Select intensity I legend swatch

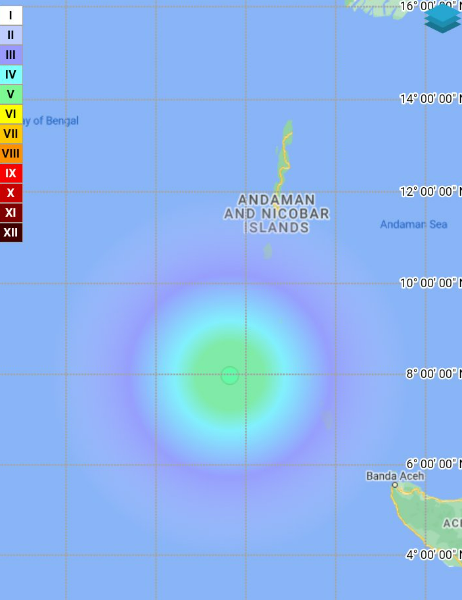click(11, 16)
